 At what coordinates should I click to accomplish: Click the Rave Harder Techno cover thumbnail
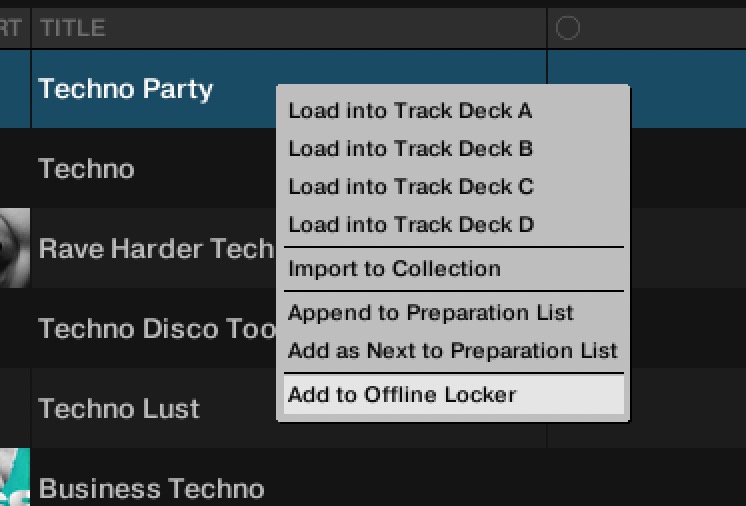(14, 248)
